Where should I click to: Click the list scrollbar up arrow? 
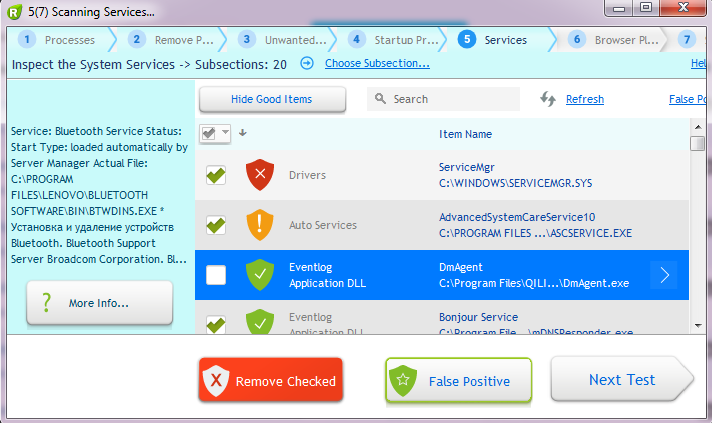coord(698,127)
